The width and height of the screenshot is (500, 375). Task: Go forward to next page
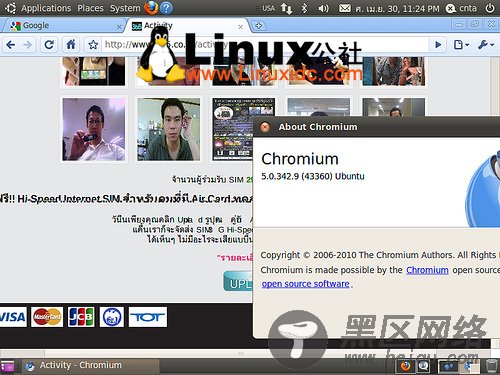tap(28, 45)
